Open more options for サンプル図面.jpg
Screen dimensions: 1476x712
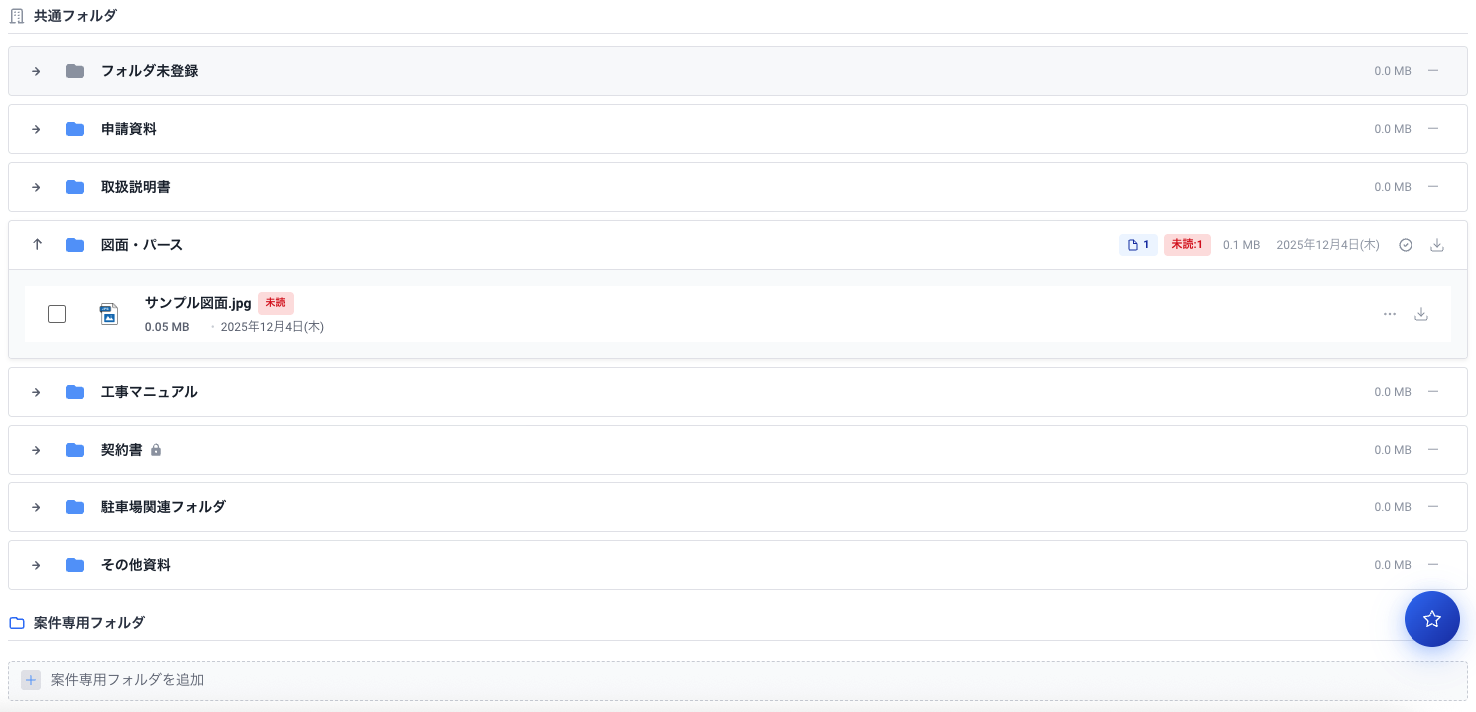pyautogui.click(x=1389, y=314)
